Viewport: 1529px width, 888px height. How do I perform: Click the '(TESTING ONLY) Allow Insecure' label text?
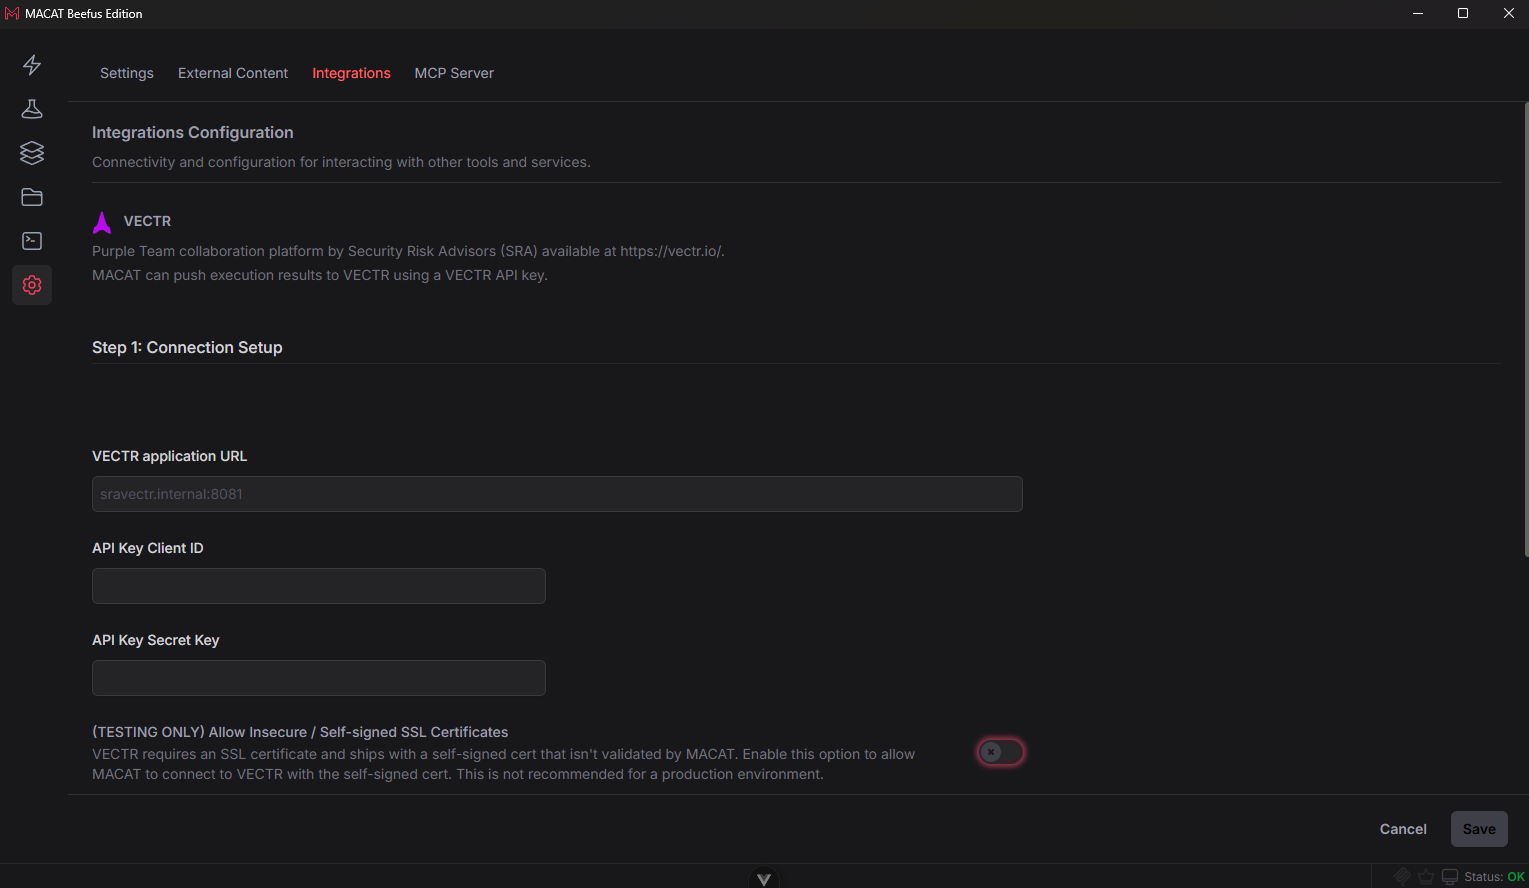(300, 732)
